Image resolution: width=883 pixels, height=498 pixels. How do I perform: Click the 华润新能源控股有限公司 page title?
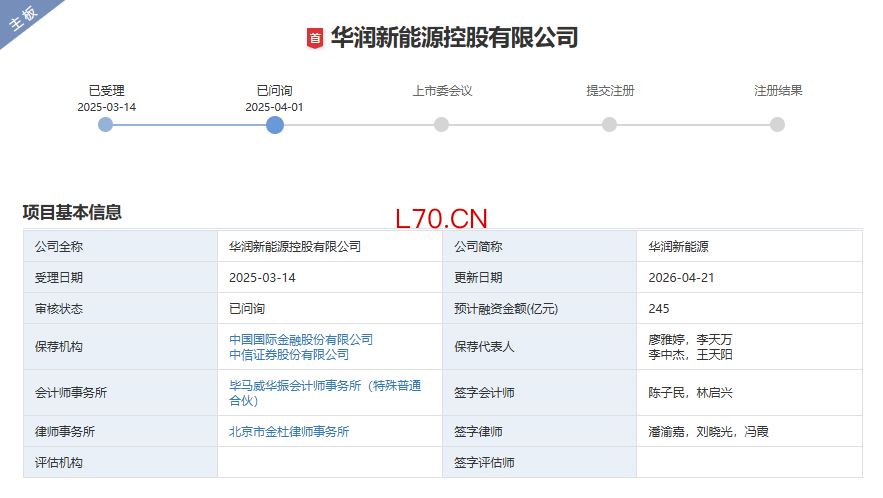point(454,38)
